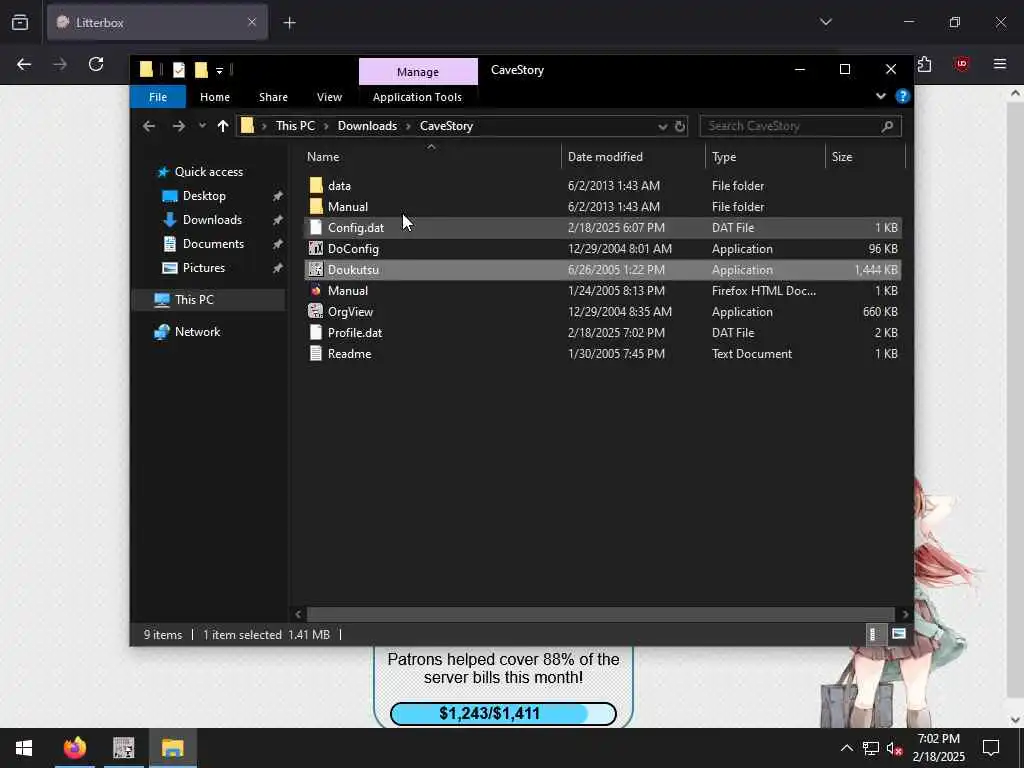Select the Litterbox browser tab

coord(157,22)
